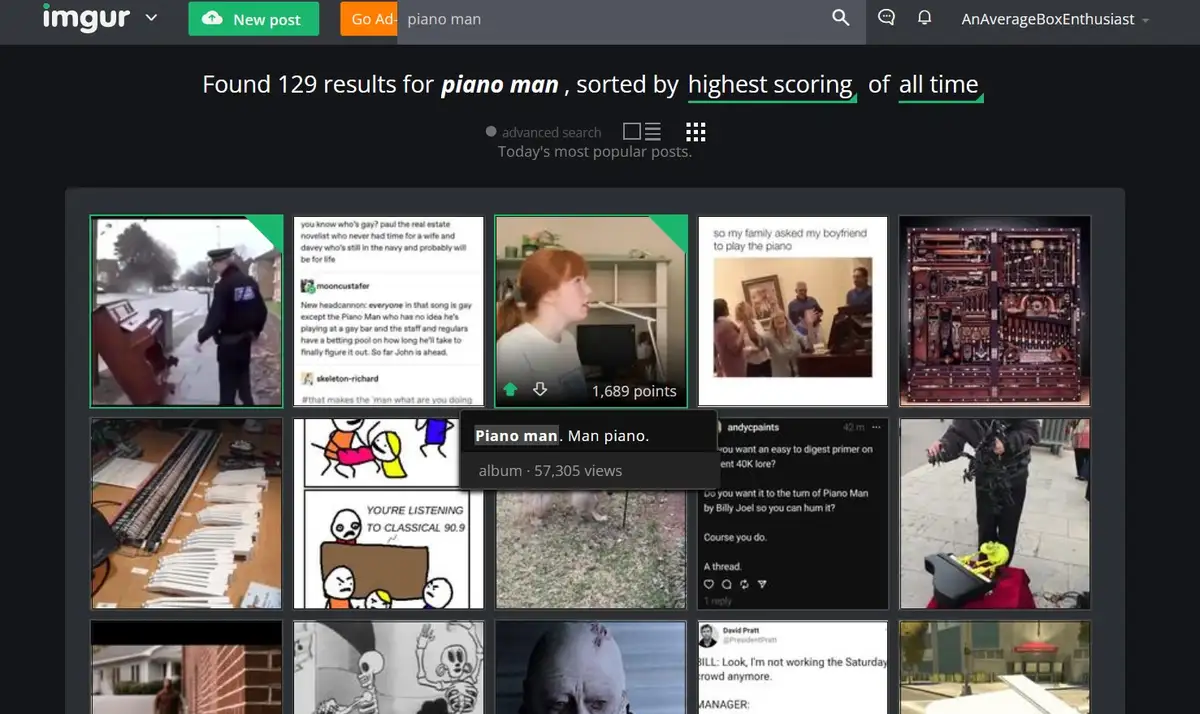Open the David Pratt tweet thumbnail

tap(793, 667)
